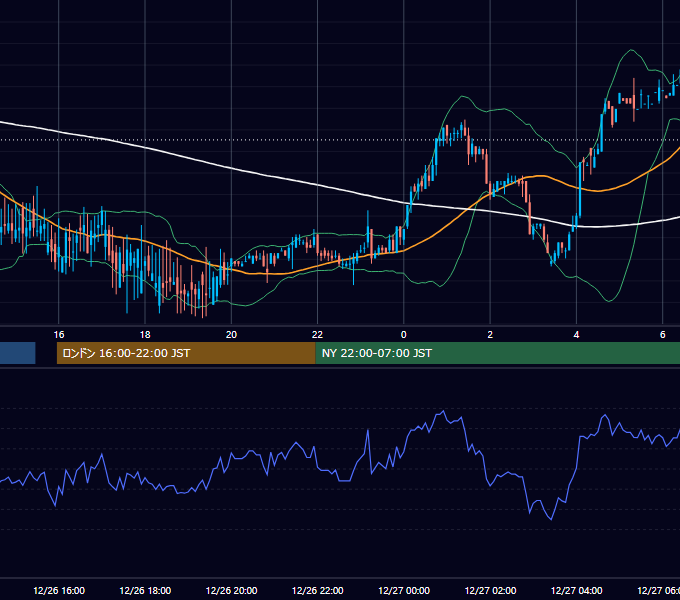Click the 12/26 18:00 date label
Viewport: 680px width, 600px height.
coord(145,590)
